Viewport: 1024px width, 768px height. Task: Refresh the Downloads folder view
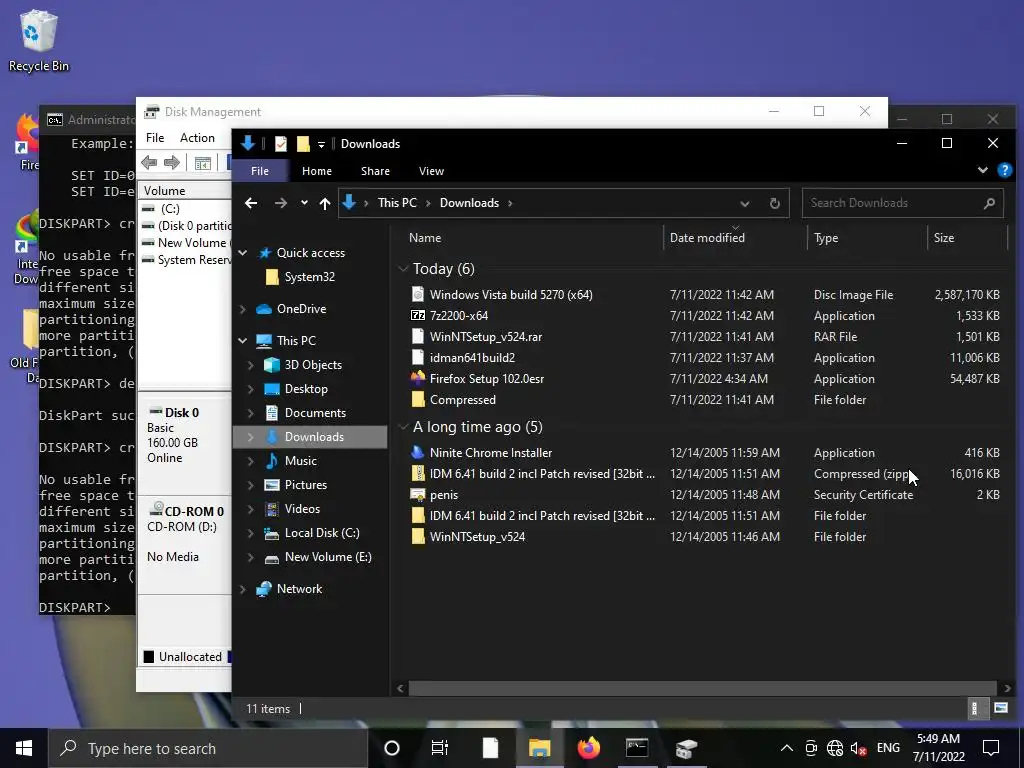point(775,203)
